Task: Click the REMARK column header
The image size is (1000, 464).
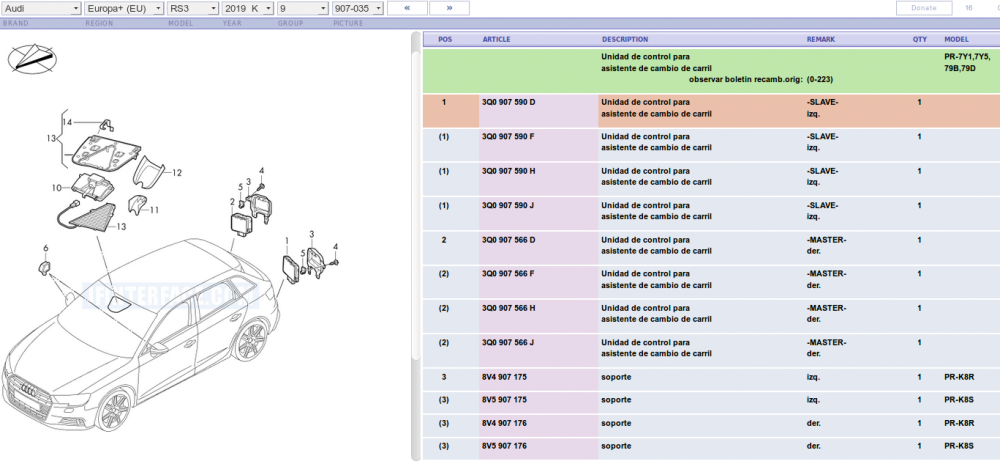Action: [x=820, y=40]
